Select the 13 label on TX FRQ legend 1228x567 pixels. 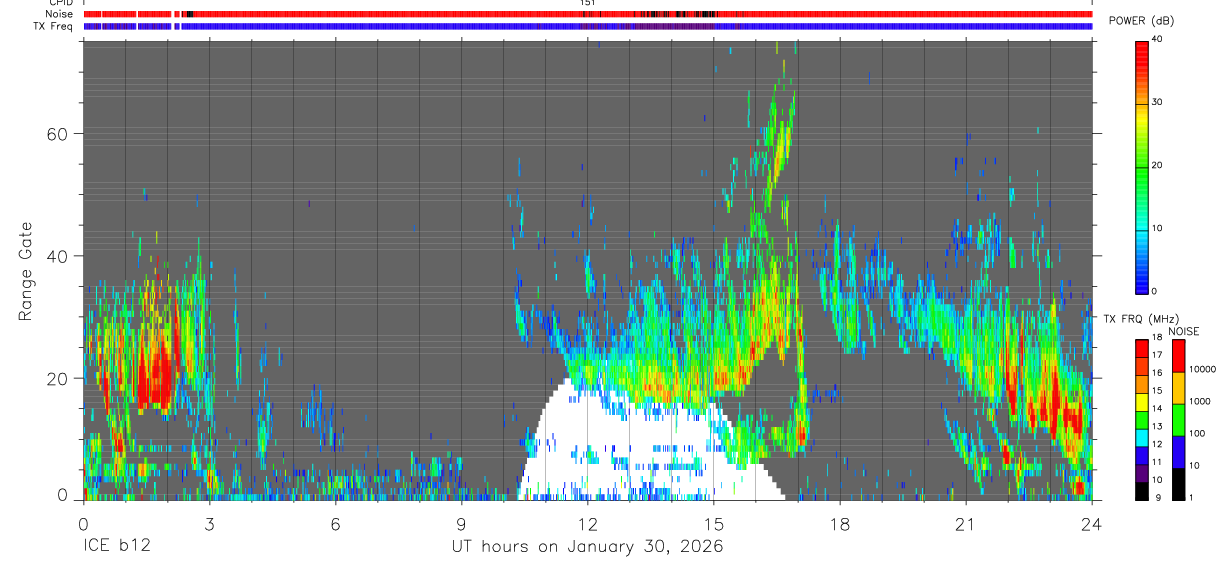pyautogui.click(x=1157, y=427)
